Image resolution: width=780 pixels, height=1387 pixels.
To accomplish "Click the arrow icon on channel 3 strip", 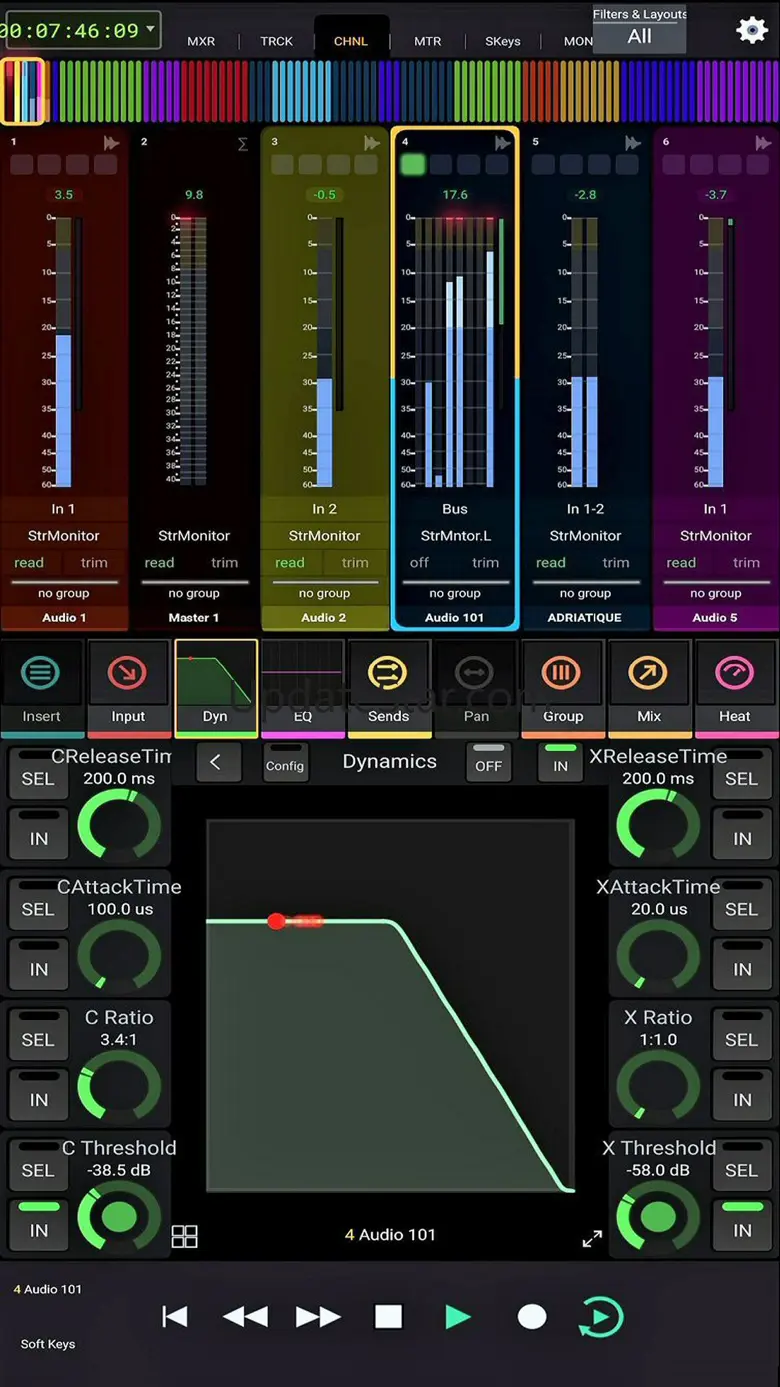I will 372,143.
